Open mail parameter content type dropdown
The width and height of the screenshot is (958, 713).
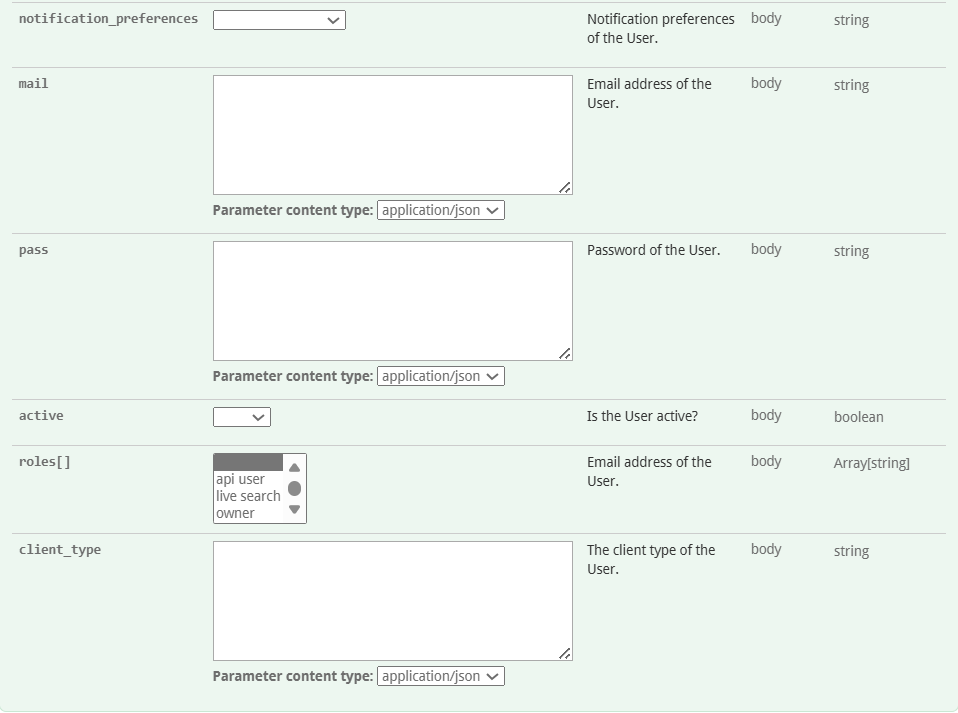point(440,211)
